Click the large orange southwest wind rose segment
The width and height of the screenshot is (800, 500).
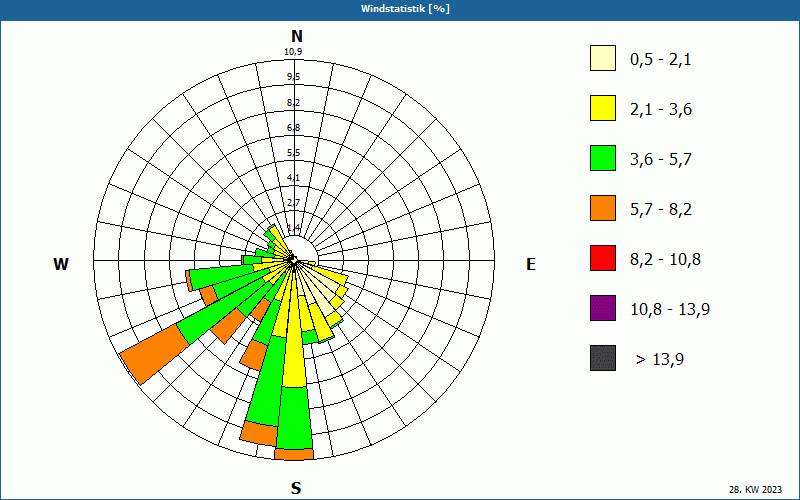[155, 353]
